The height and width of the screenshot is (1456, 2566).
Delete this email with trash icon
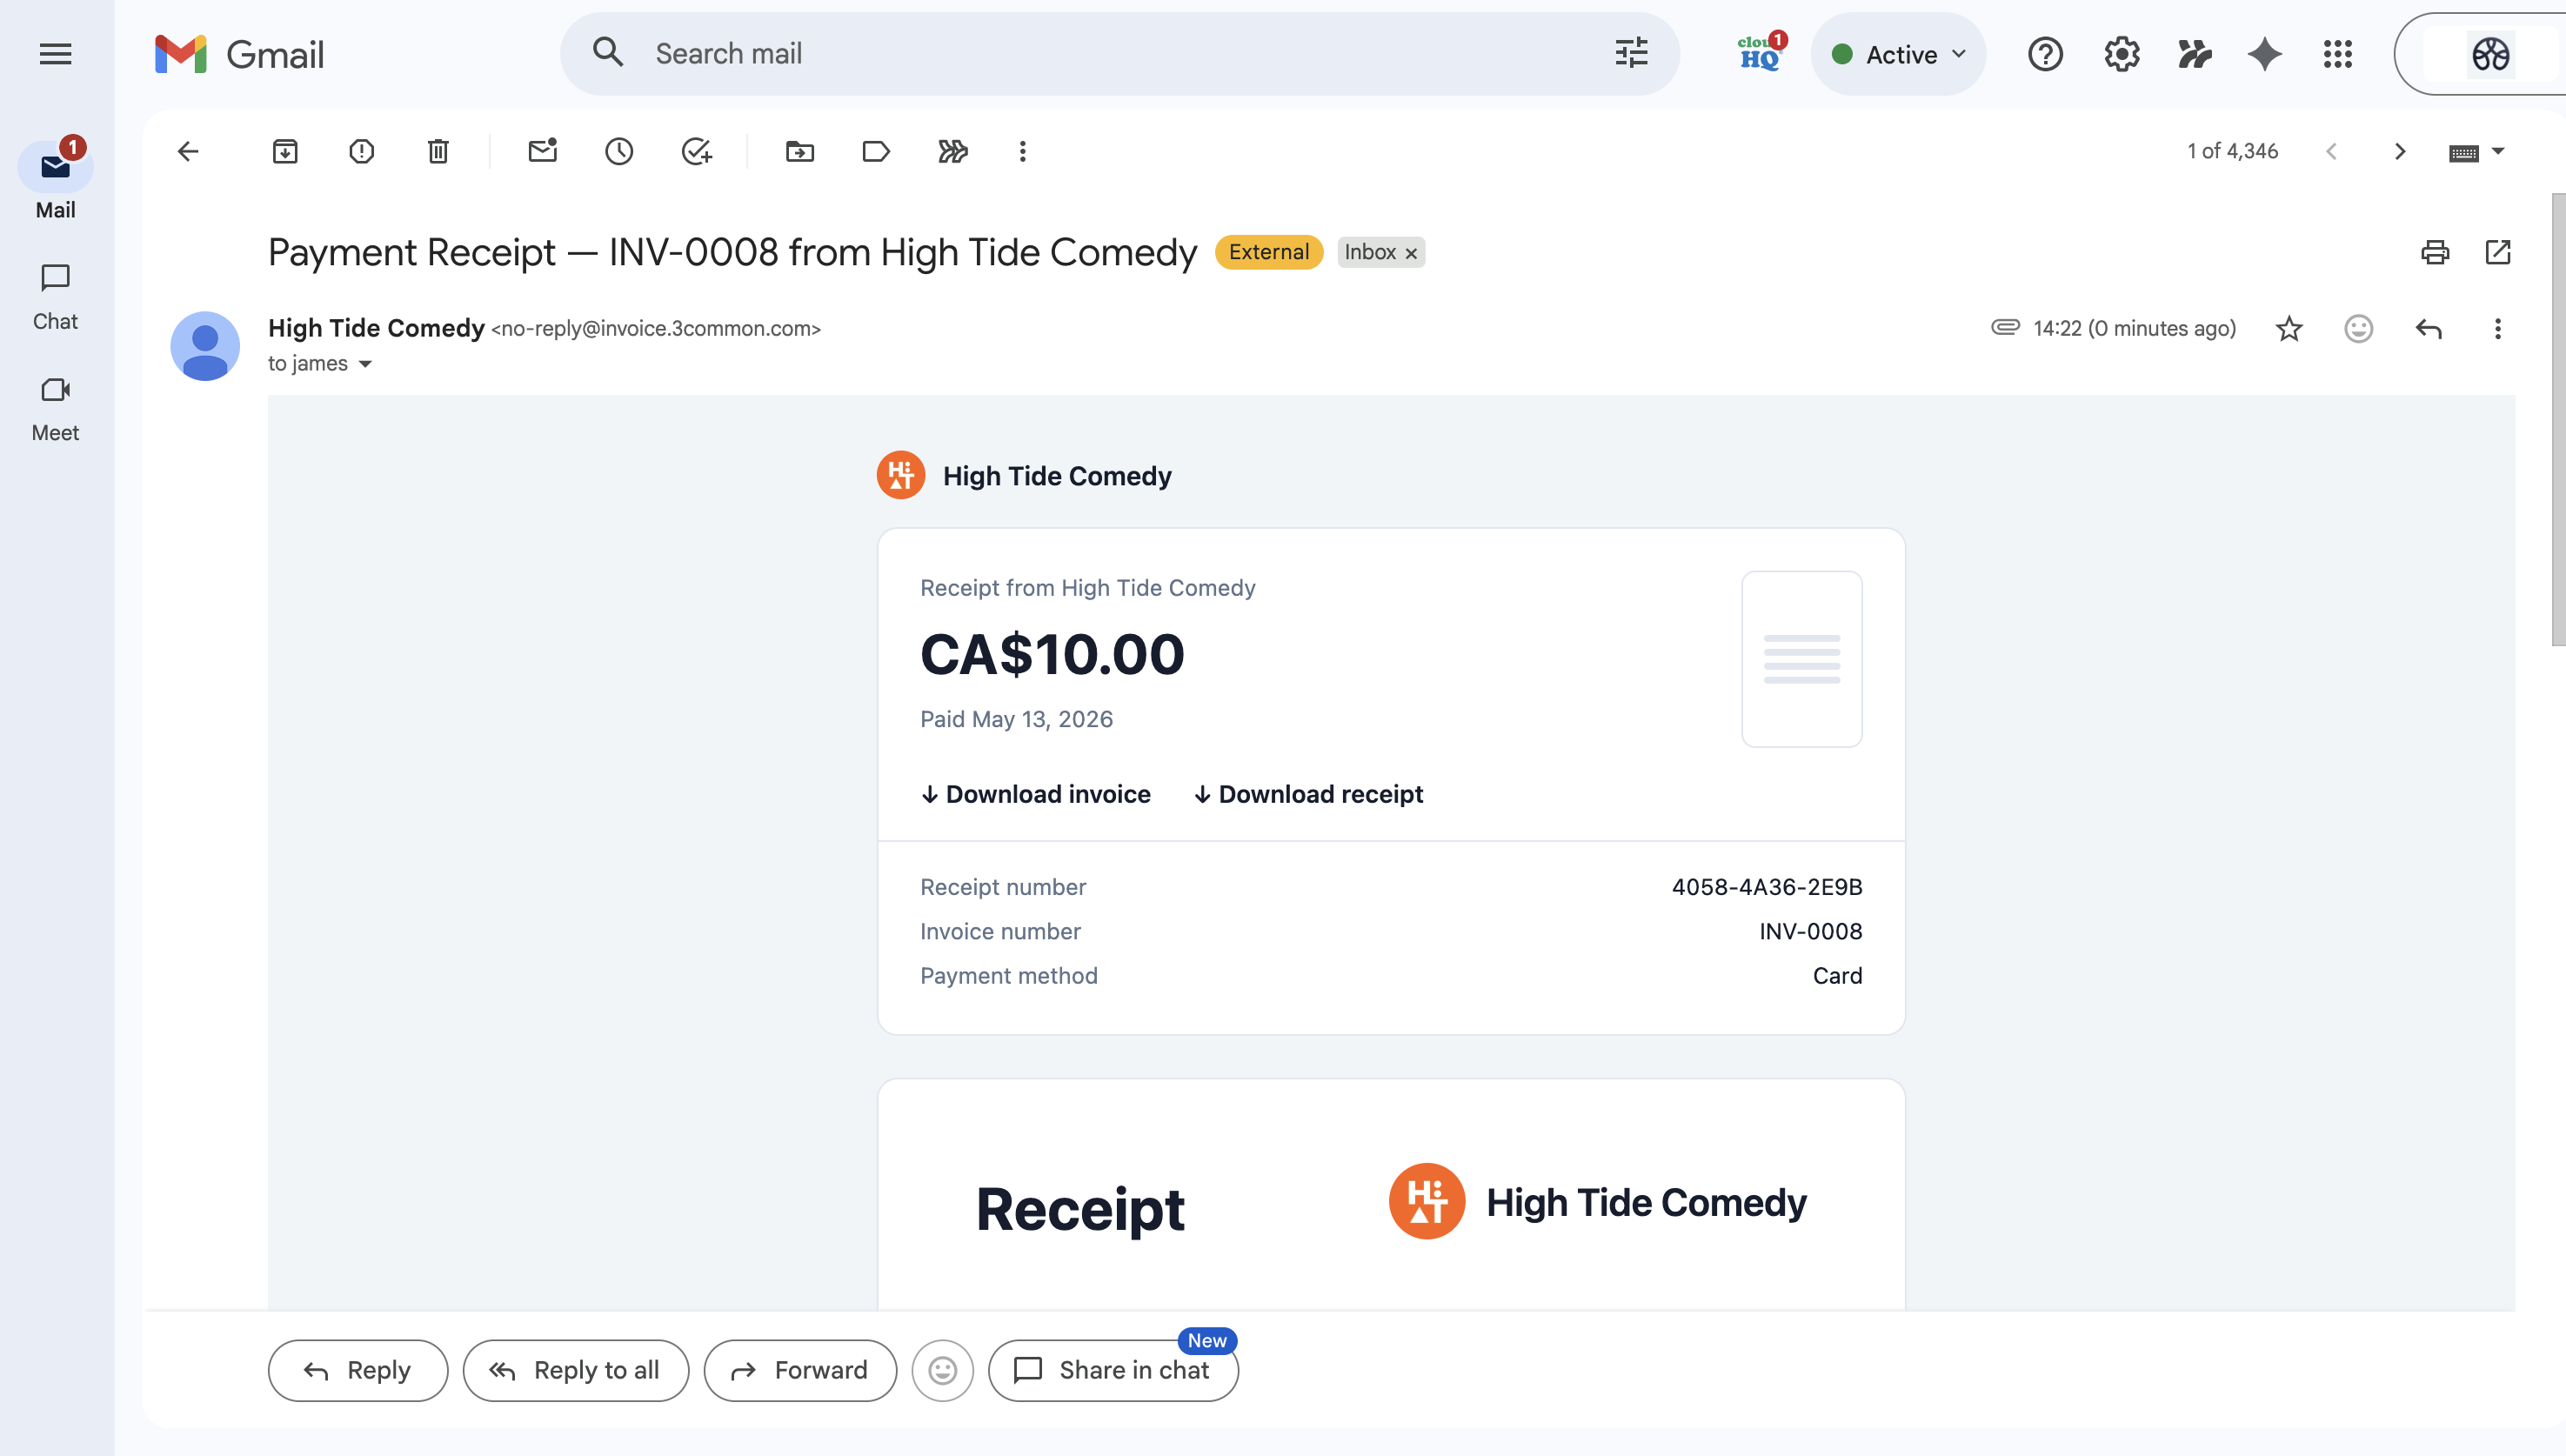pyautogui.click(x=438, y=151)
